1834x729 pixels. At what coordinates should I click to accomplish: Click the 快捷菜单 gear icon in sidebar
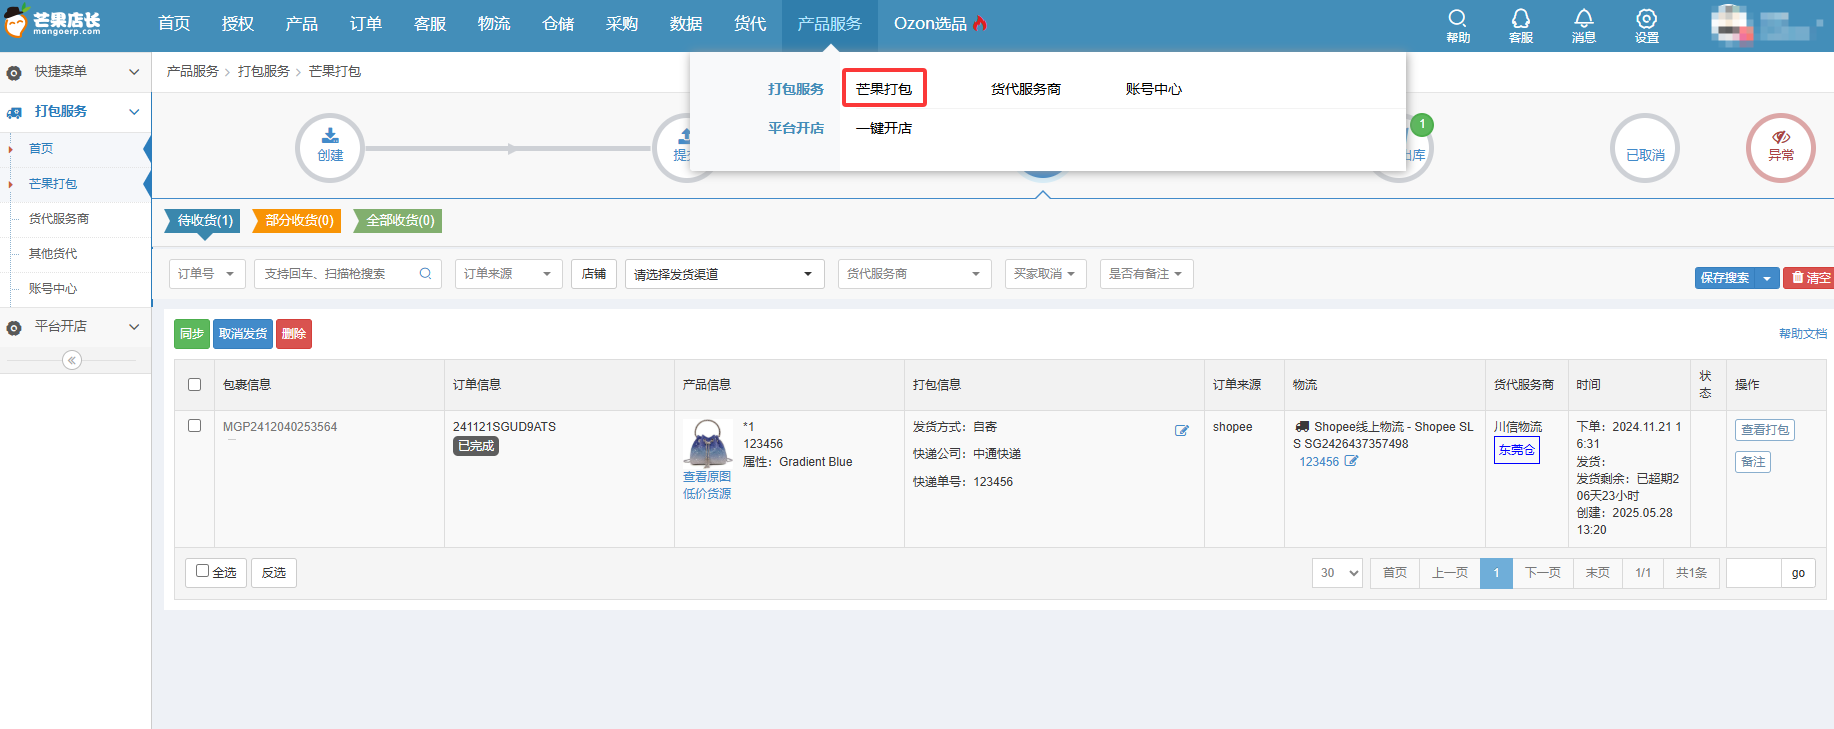point(14,73)
